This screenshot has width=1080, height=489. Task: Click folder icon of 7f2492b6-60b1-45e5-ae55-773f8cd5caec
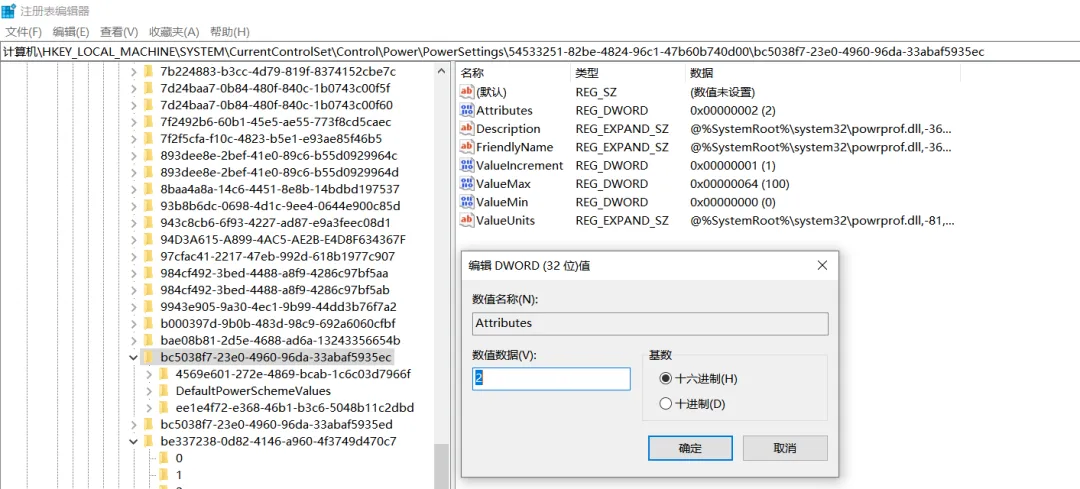[148, 122]
